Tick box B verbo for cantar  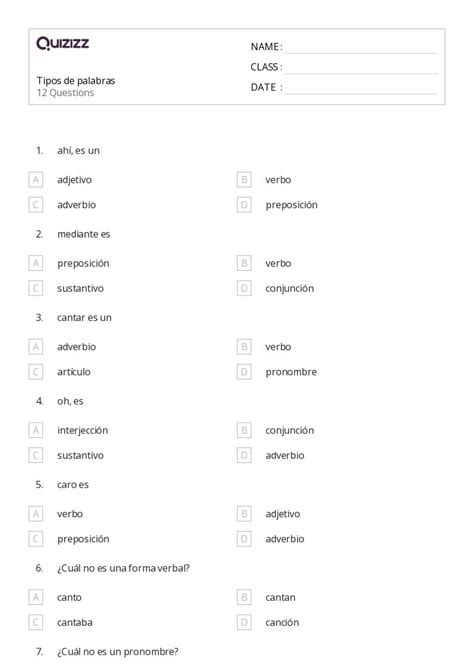[x=244, y=347]
